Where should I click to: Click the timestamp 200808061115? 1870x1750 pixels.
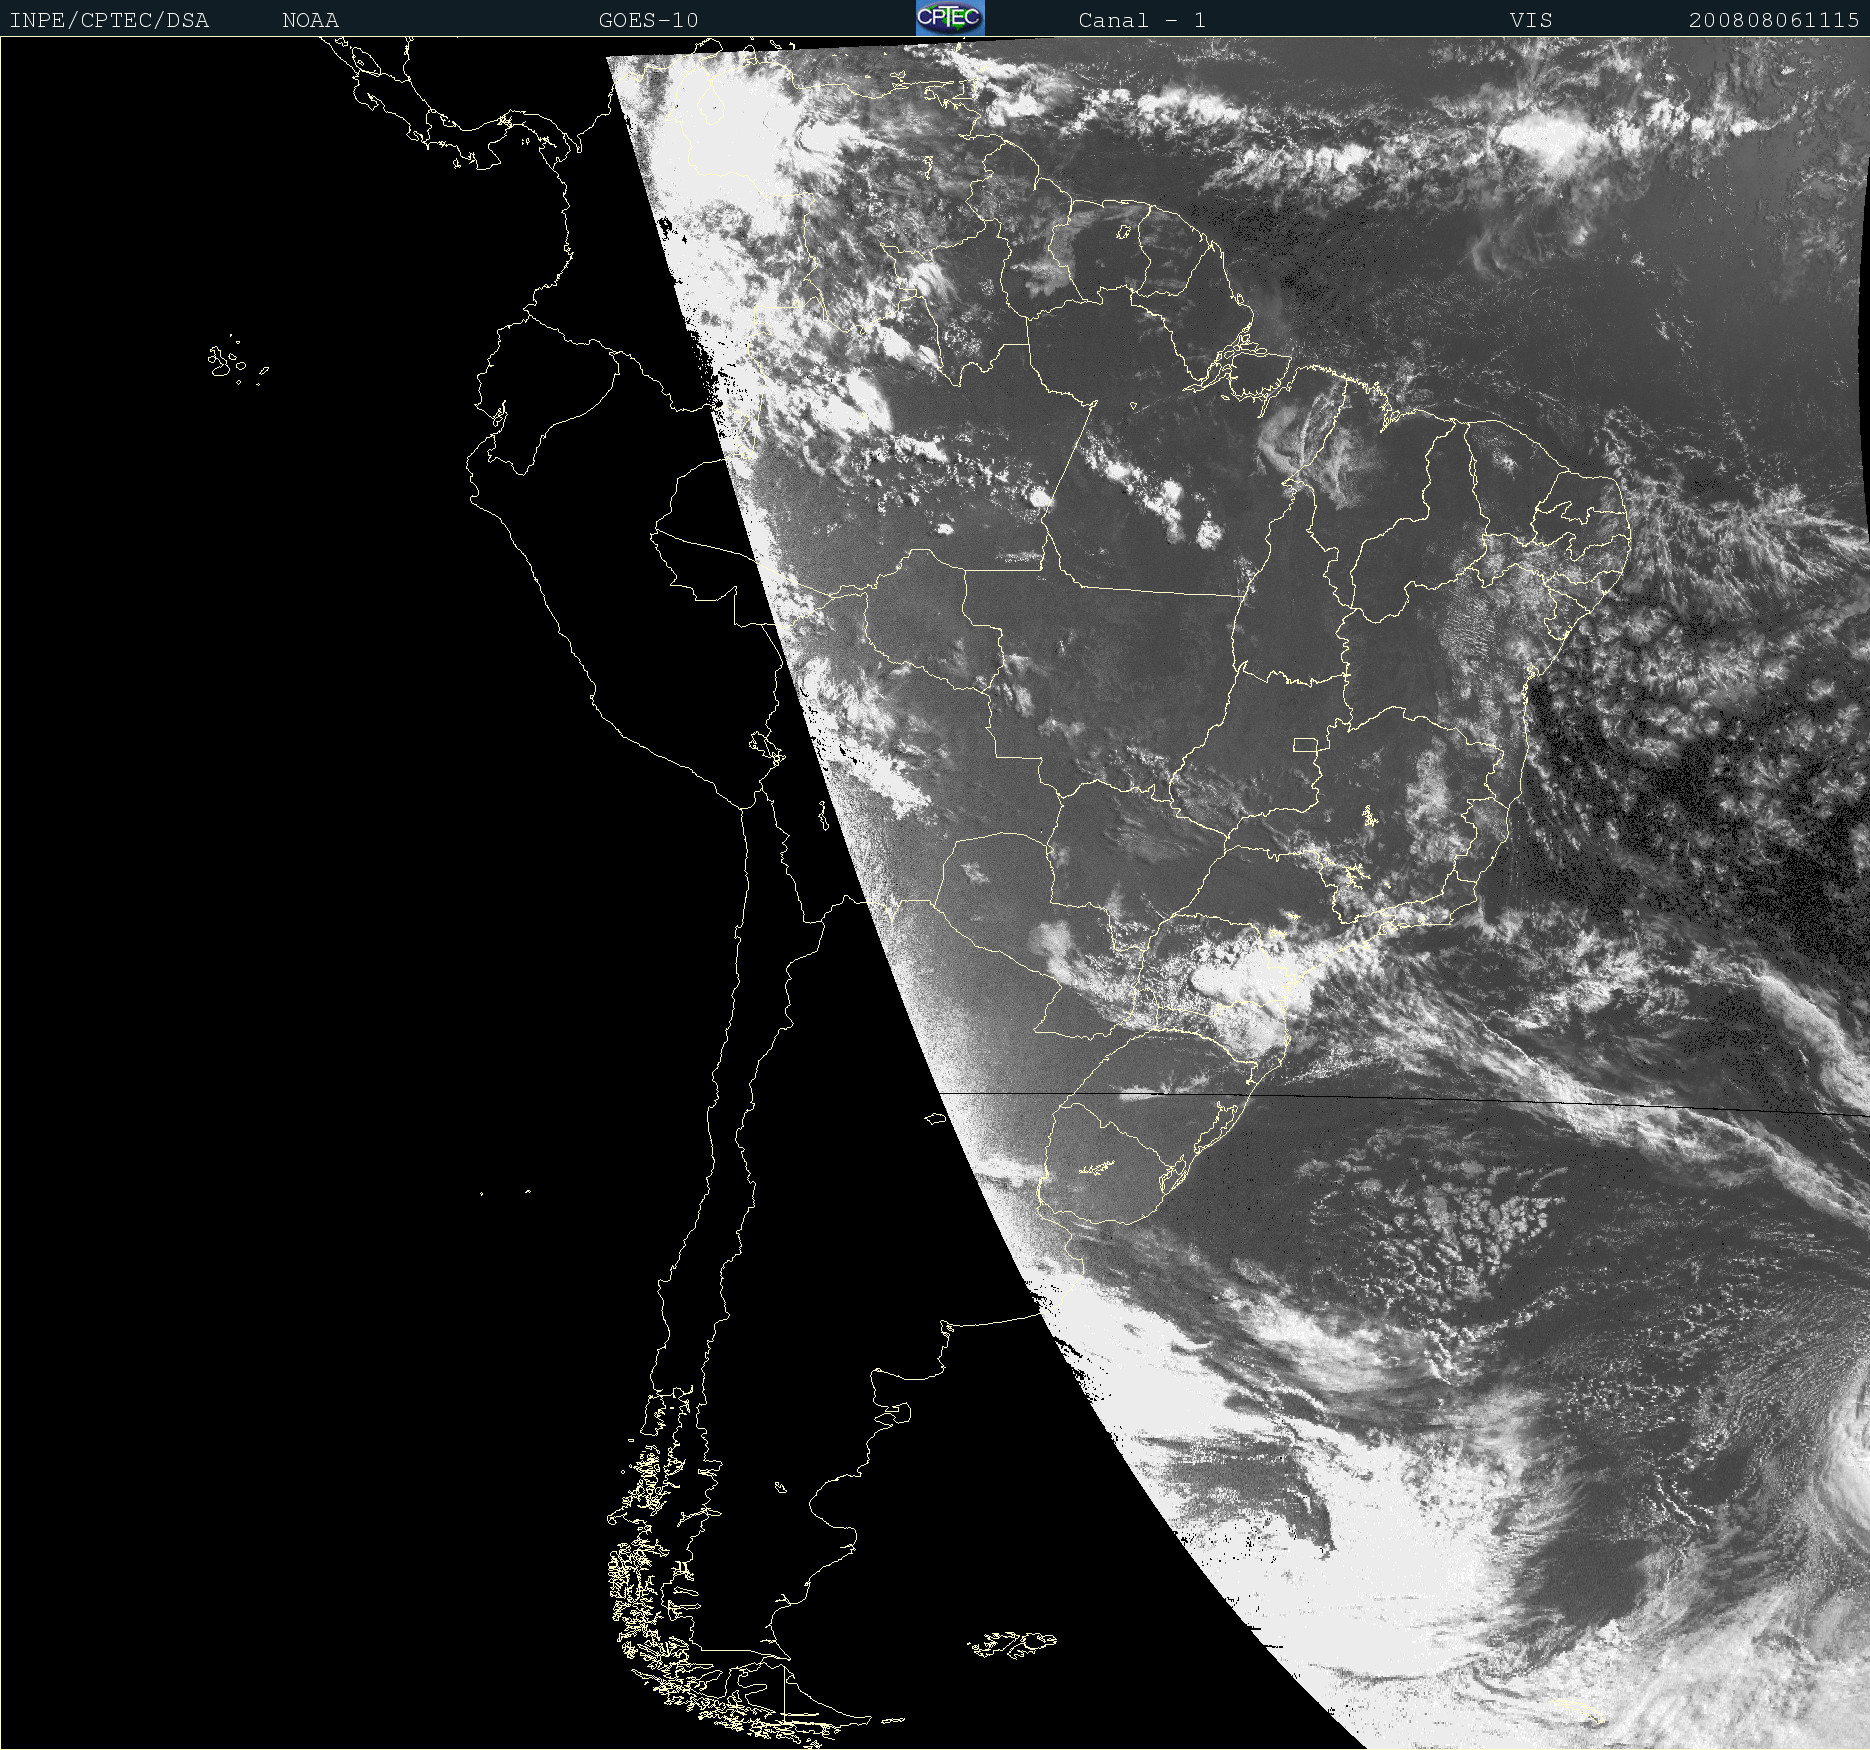pyautogui.click(x=1774, y=20)
